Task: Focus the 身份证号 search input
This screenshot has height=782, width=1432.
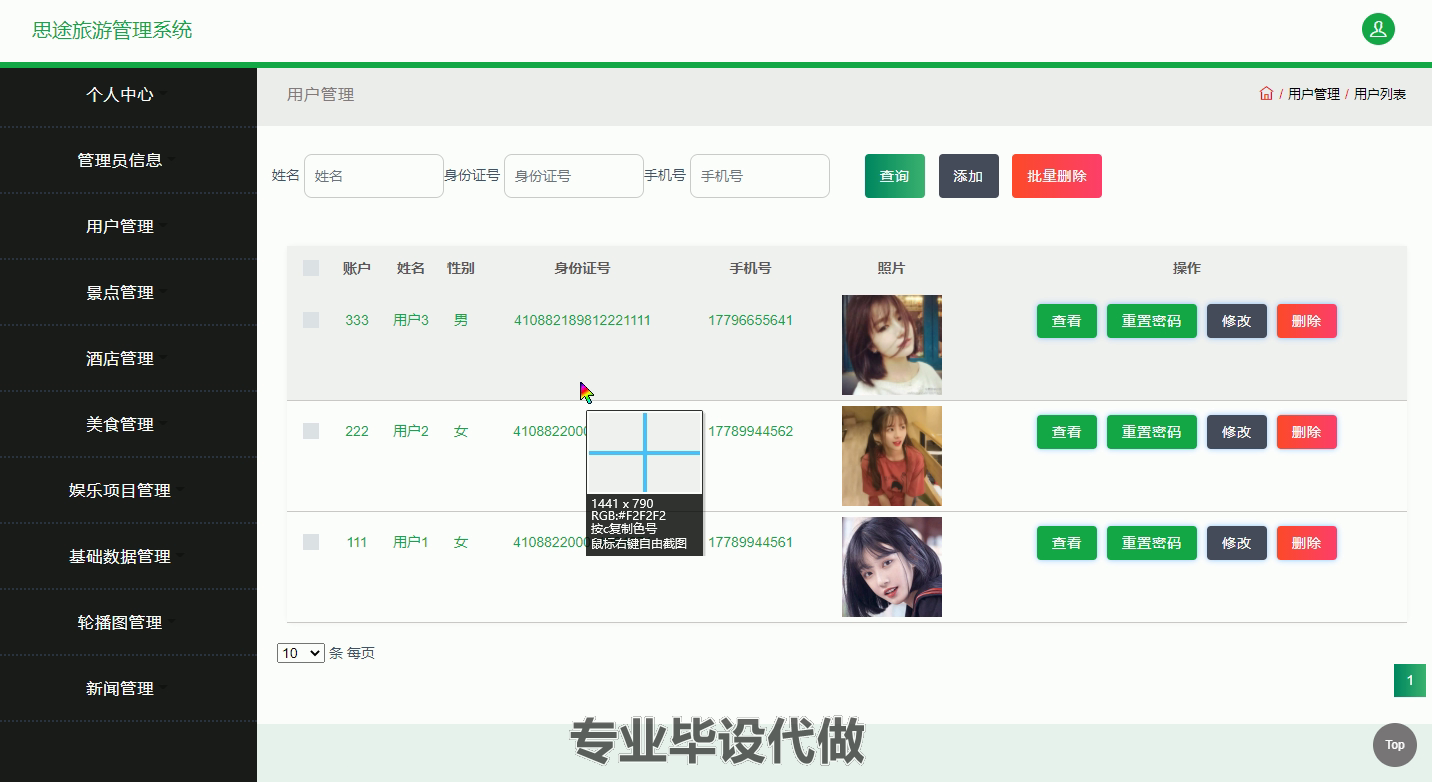Action: click(x=574, y=176)
